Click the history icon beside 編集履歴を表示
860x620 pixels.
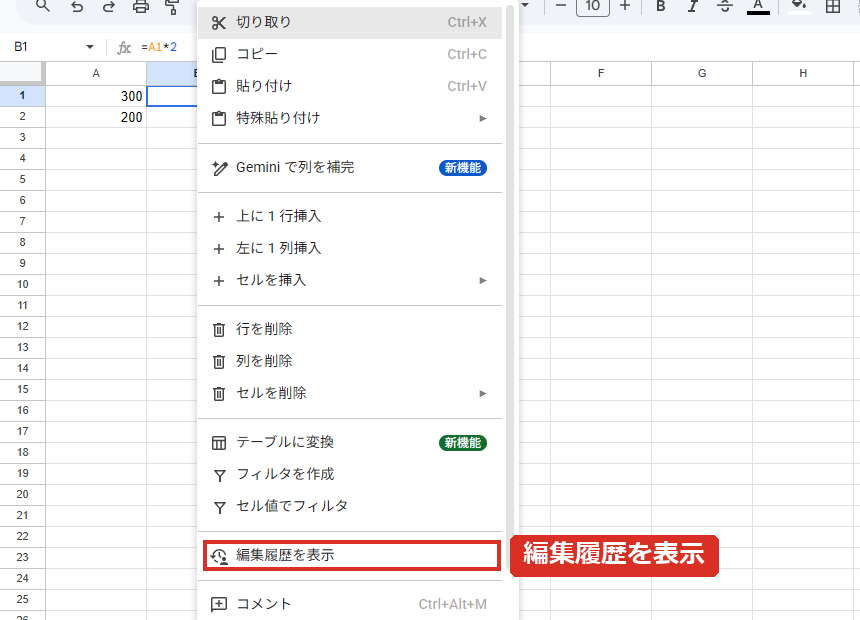[x=219, y=556]
